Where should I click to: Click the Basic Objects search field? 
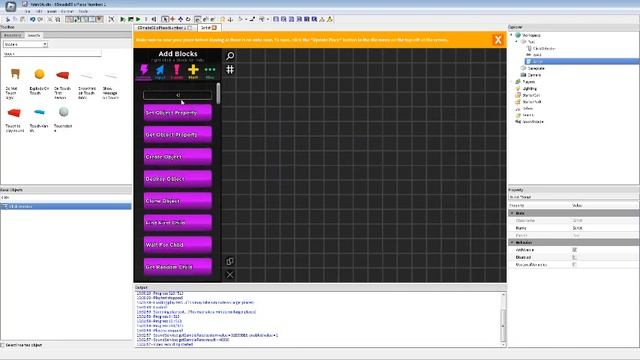(66, 198)
